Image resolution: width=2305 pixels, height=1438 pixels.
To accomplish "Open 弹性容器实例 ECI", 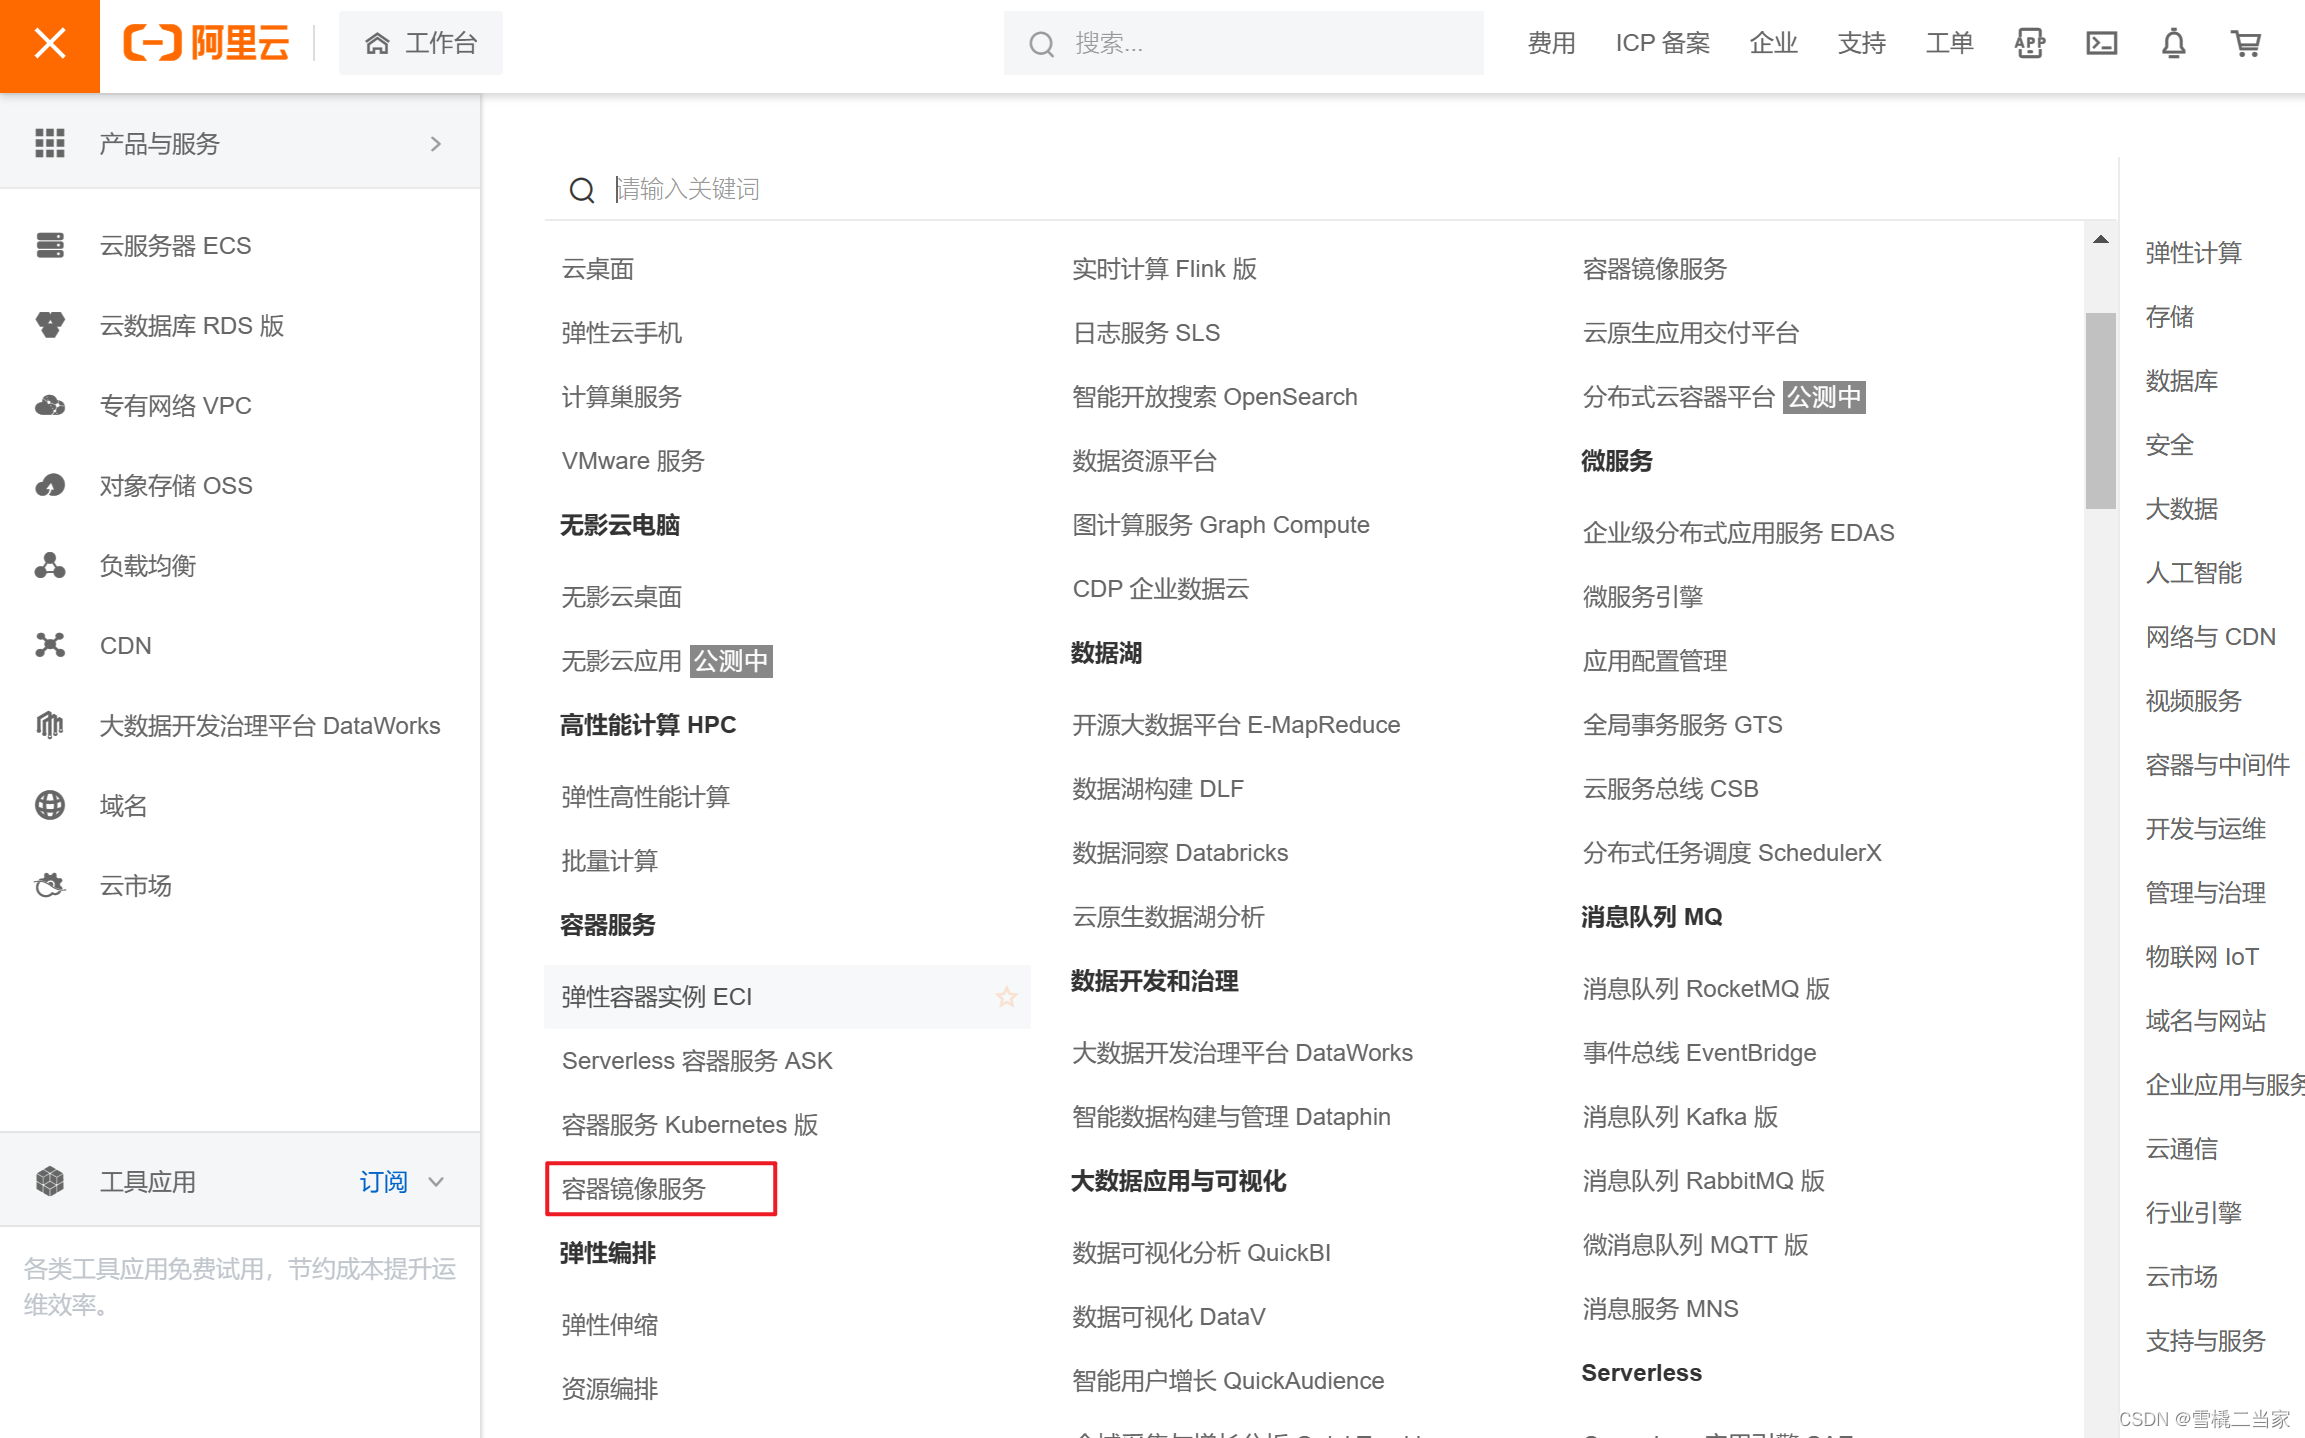I will click(x=657, y=997).
